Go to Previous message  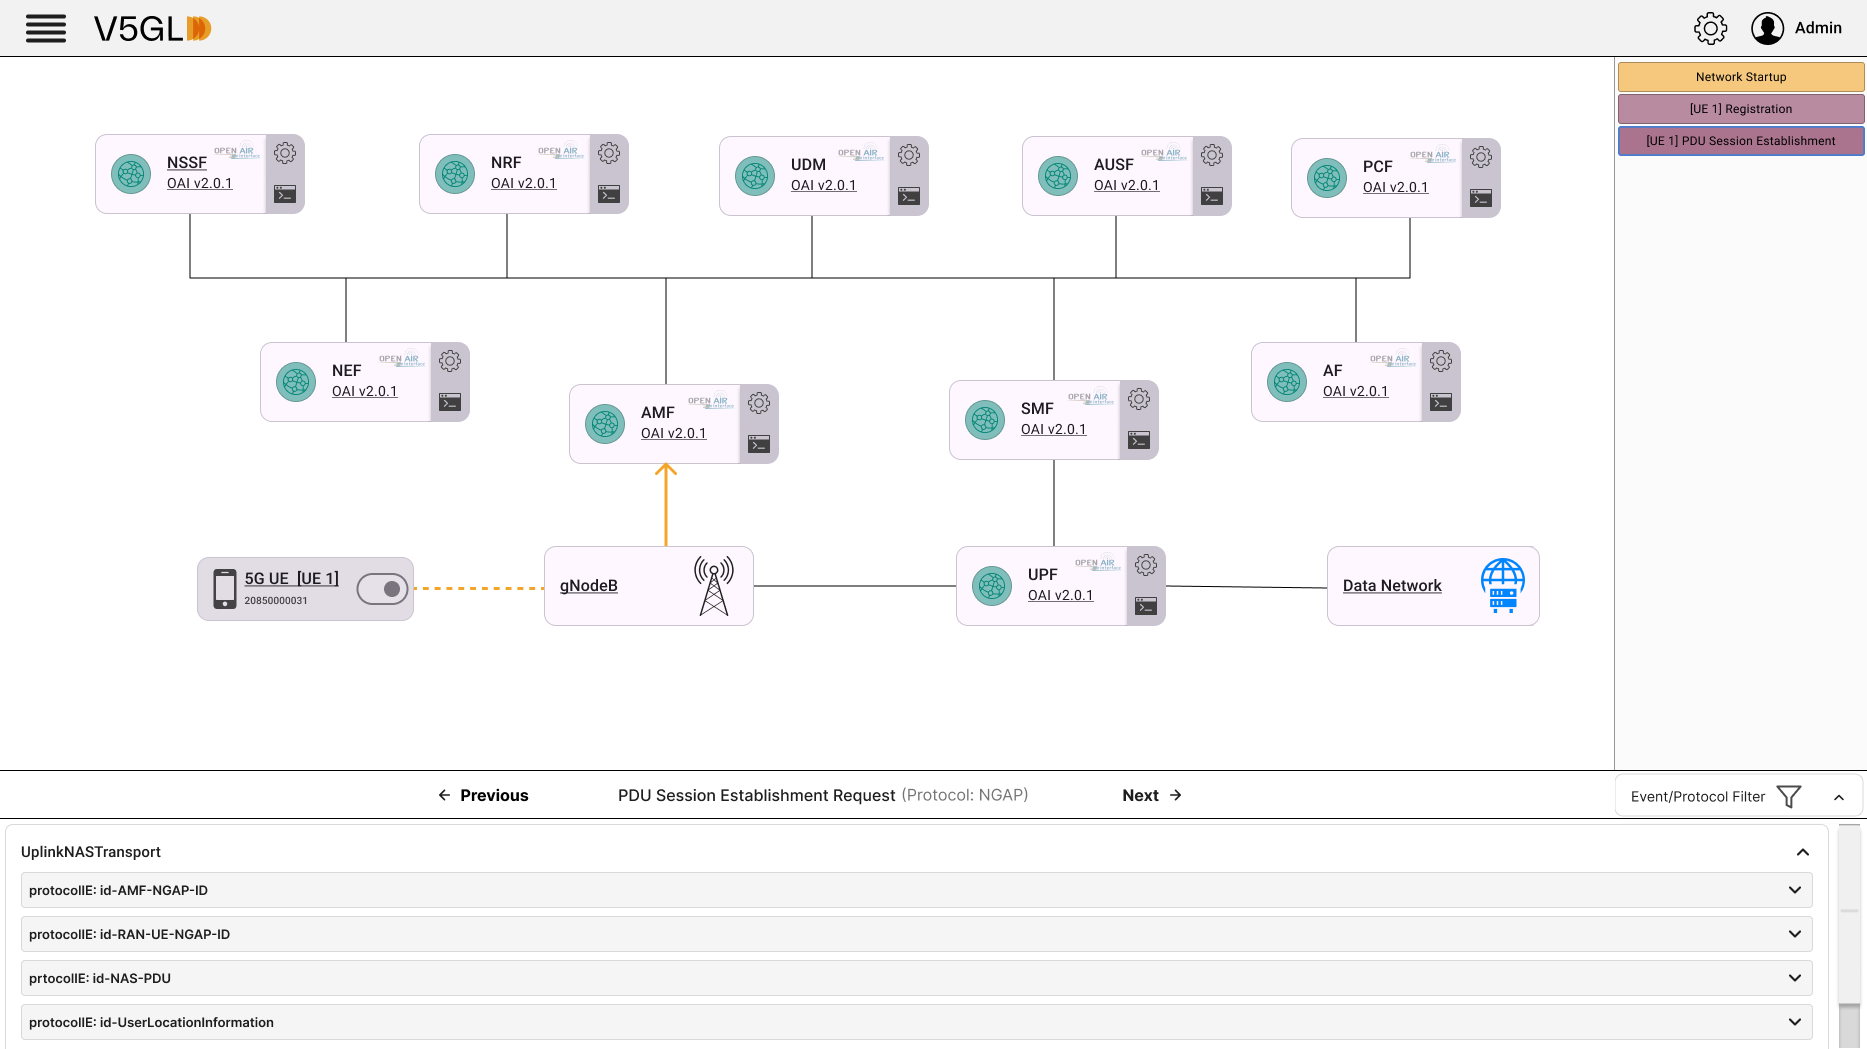[x=483, y=795]
